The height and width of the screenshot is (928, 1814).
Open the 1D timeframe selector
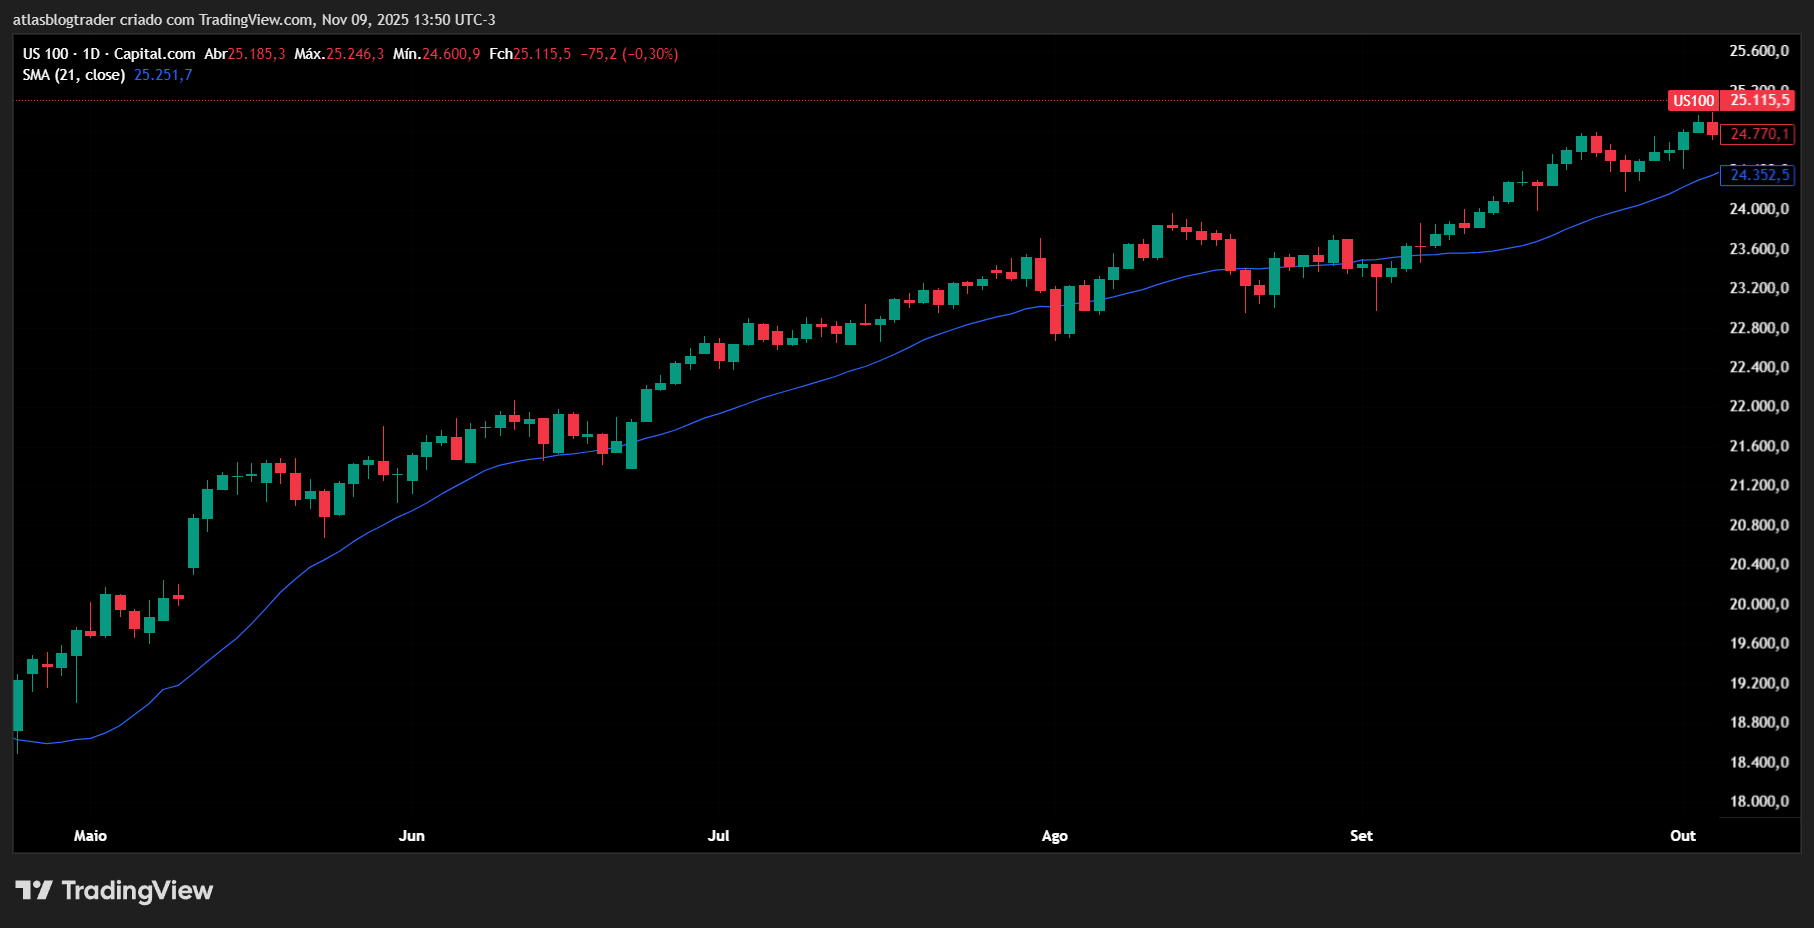[92, 55]
